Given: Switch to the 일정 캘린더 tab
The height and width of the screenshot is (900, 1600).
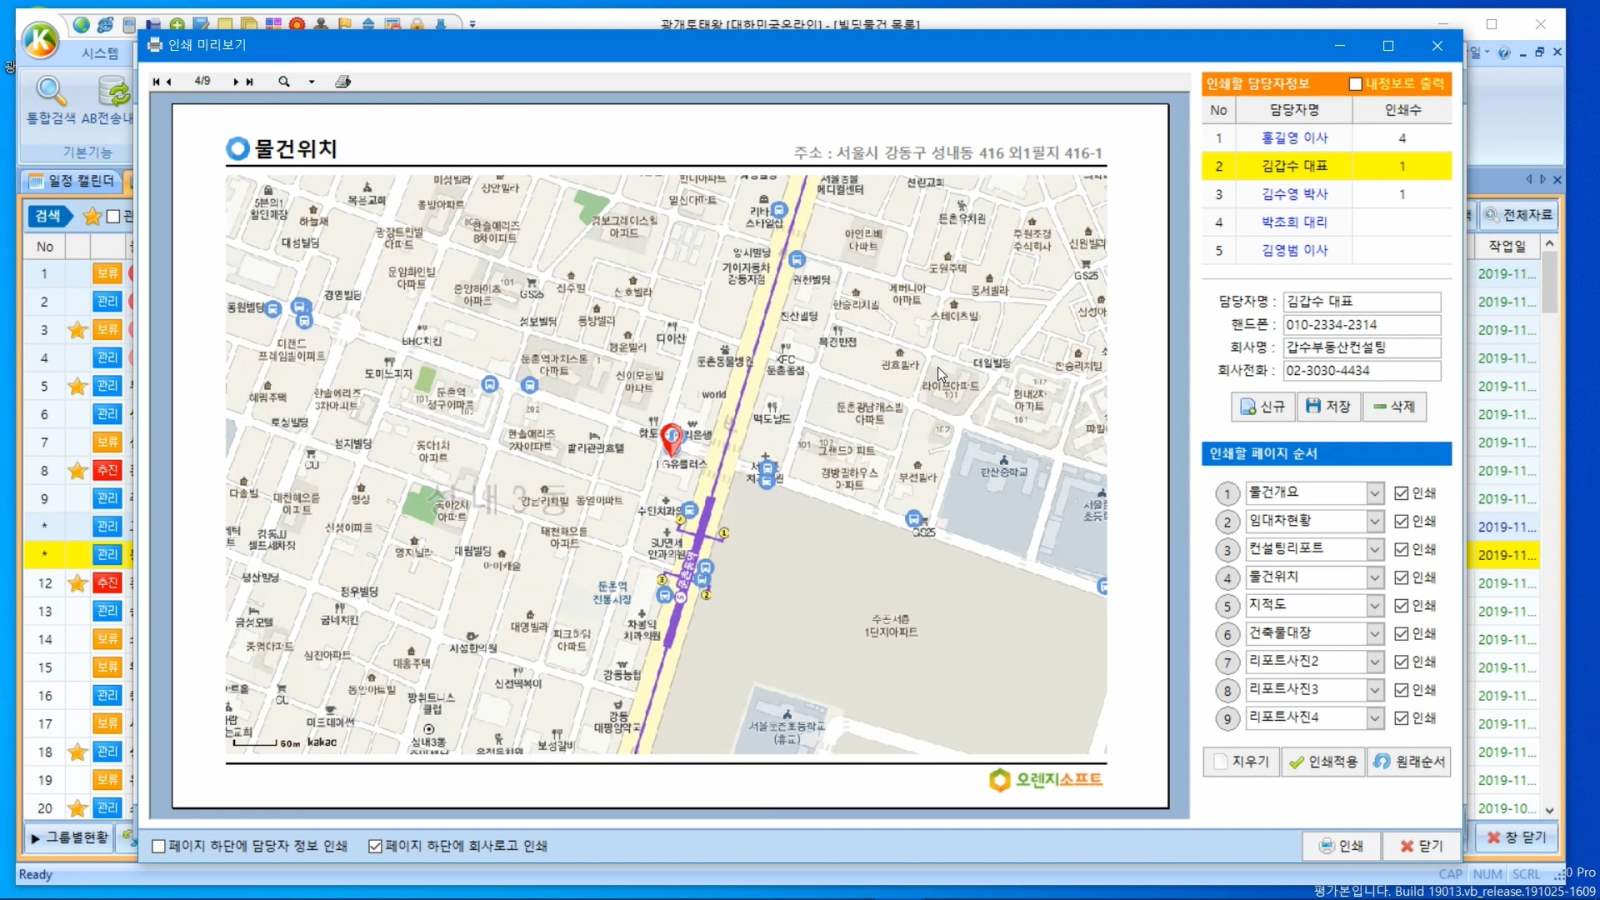Looking at the screenshot, I should [x=72, y=181].
